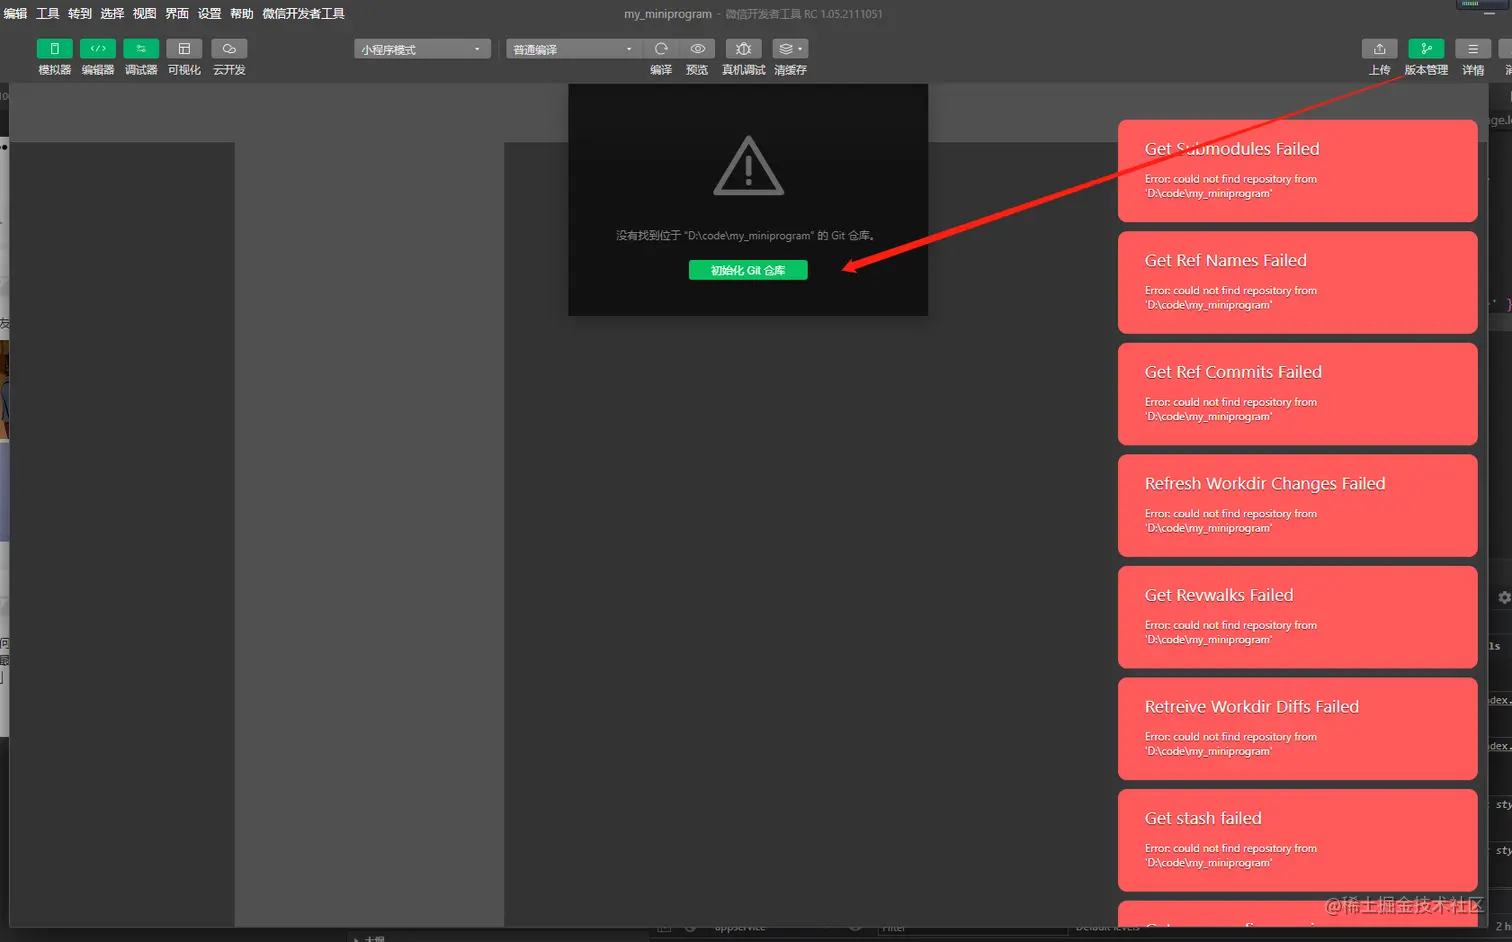
Task: Dismiss the Refresh Workdir Changes Failed notification
Action: coord(1297,506)
